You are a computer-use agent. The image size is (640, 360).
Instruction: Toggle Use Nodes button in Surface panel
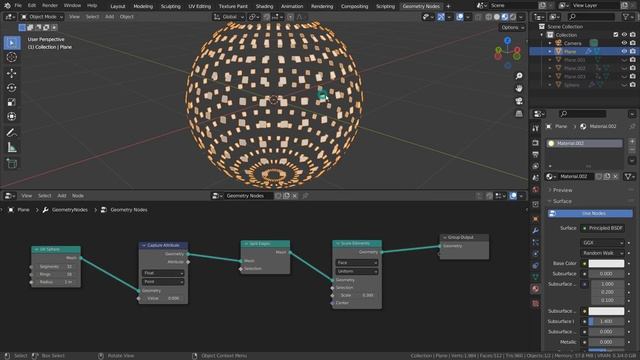pyautogui.click(x=590, y=213)
